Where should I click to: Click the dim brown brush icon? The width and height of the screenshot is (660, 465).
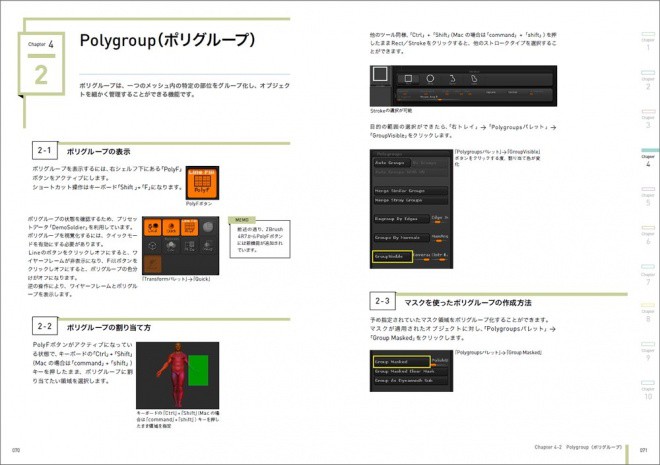pos(153,265)
